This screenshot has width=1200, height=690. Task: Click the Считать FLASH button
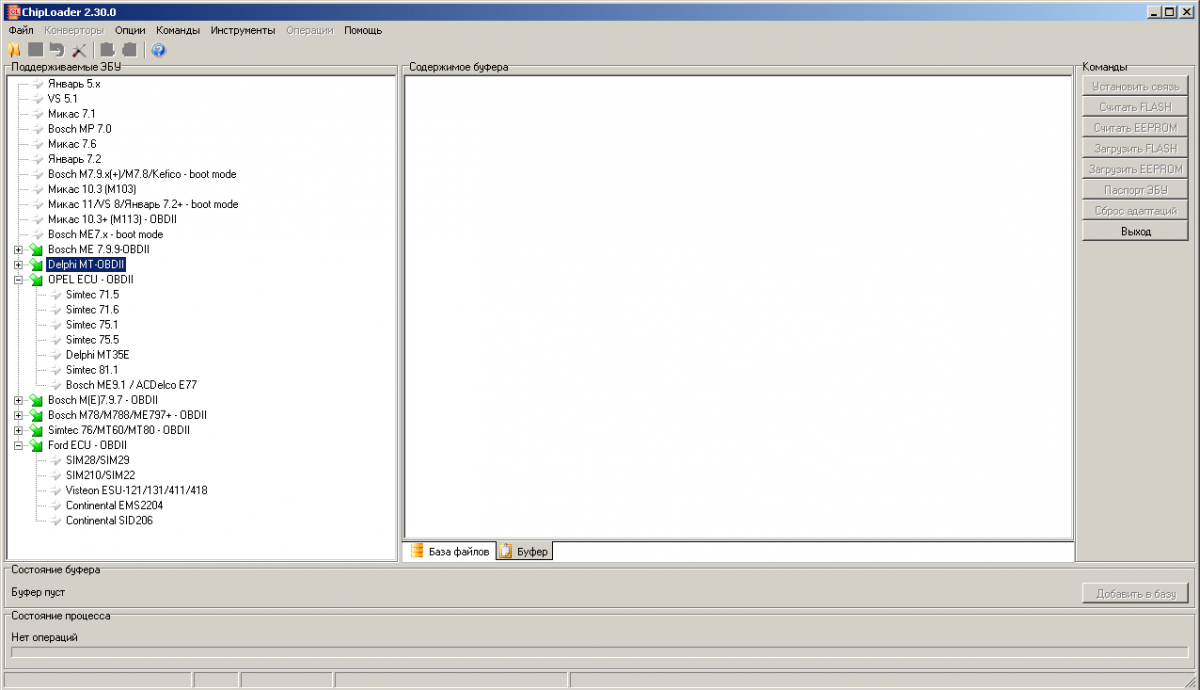[1136, 107]
